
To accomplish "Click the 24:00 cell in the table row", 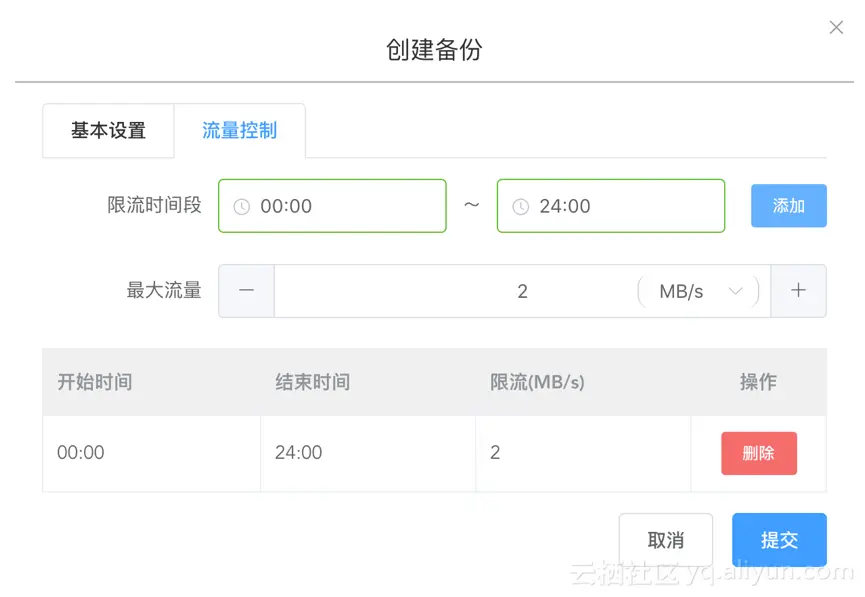I will [x=299, y=453].
